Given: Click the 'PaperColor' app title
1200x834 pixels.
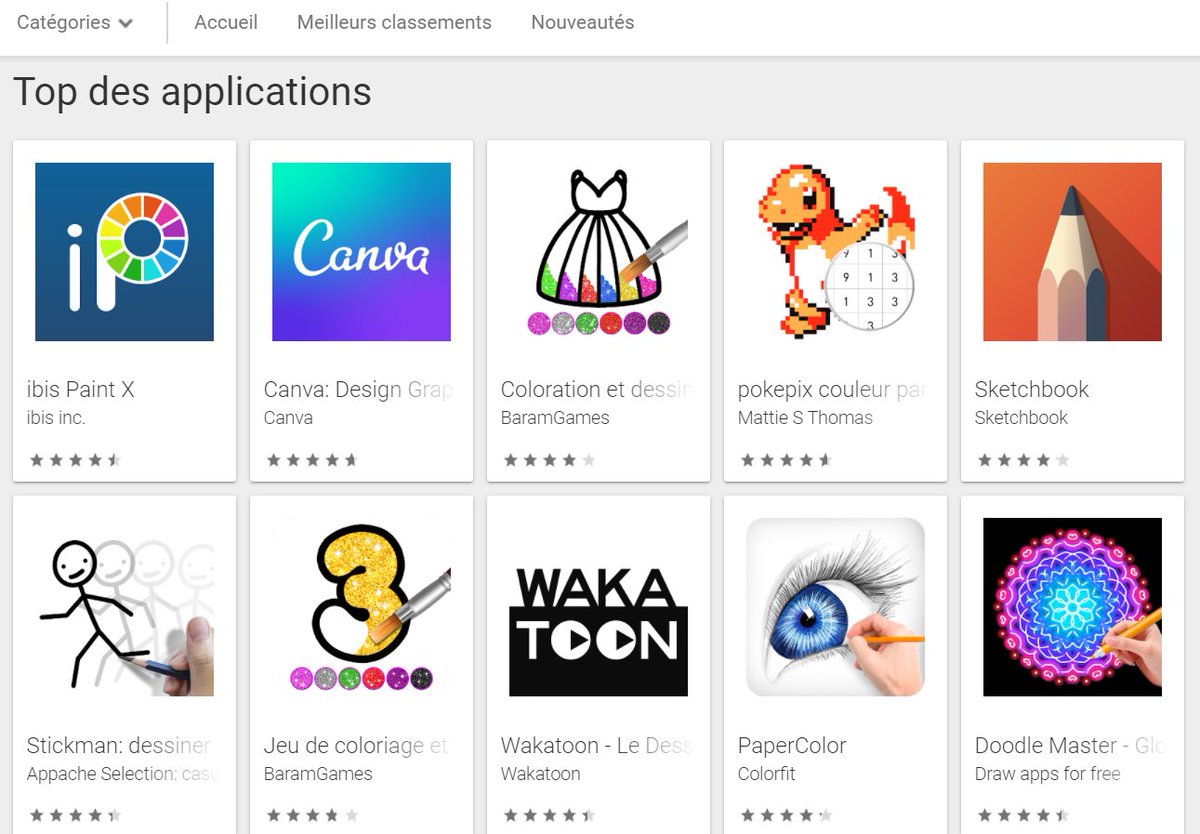Looking at the screenshot, I should (792, 746).
